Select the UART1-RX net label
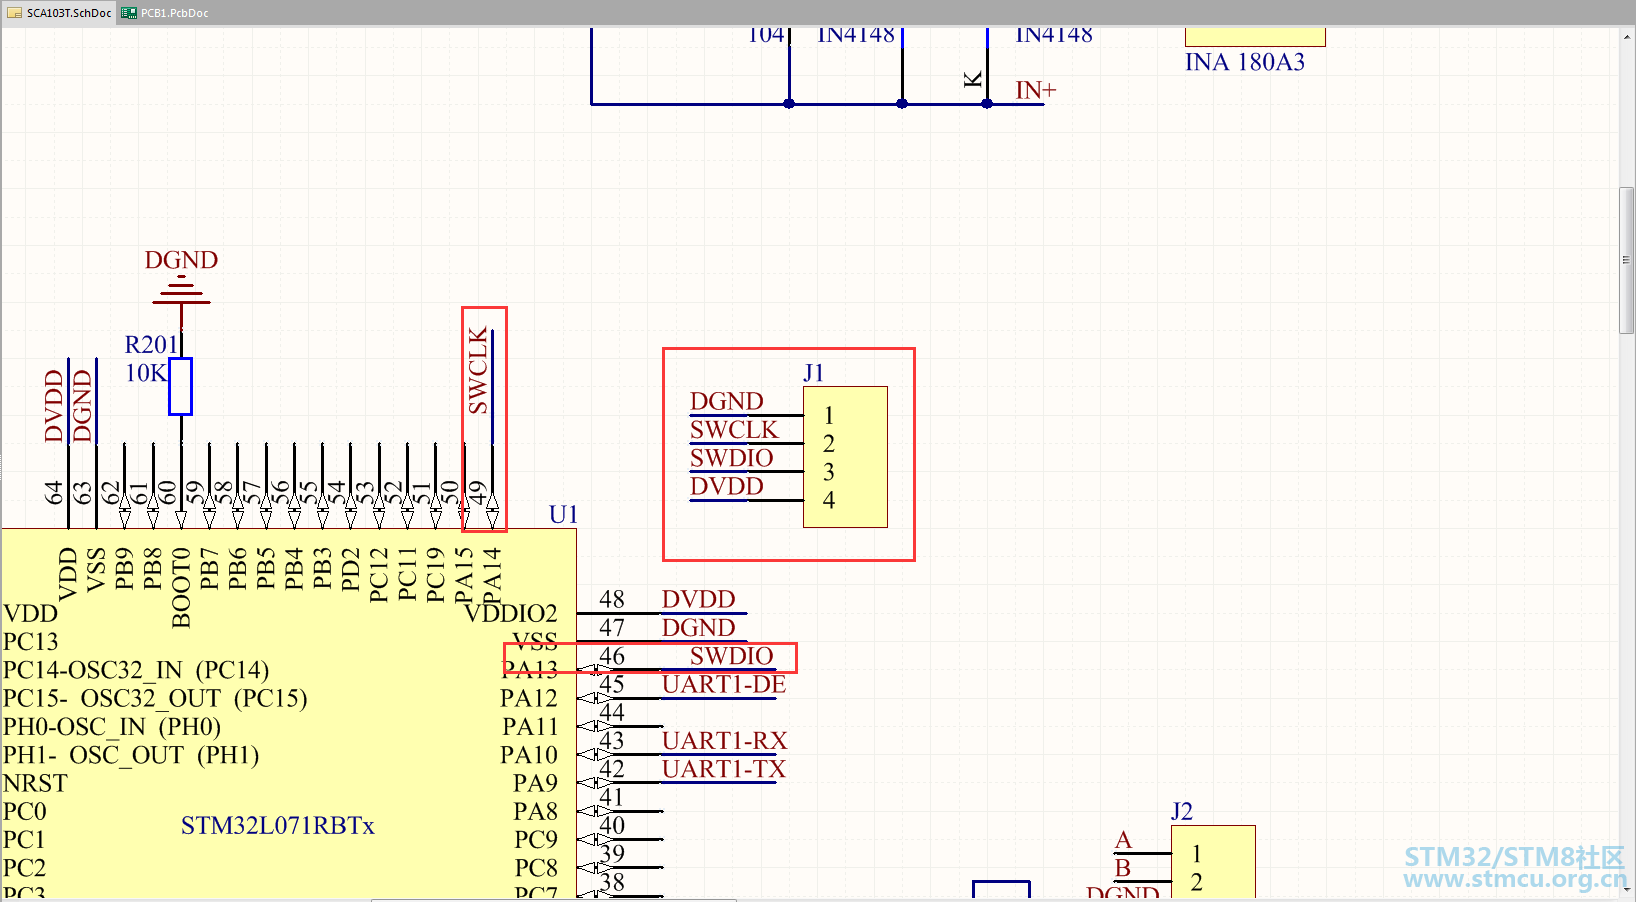The height and width of the screenshot is (902, 1636). click(x=725, y=741)
